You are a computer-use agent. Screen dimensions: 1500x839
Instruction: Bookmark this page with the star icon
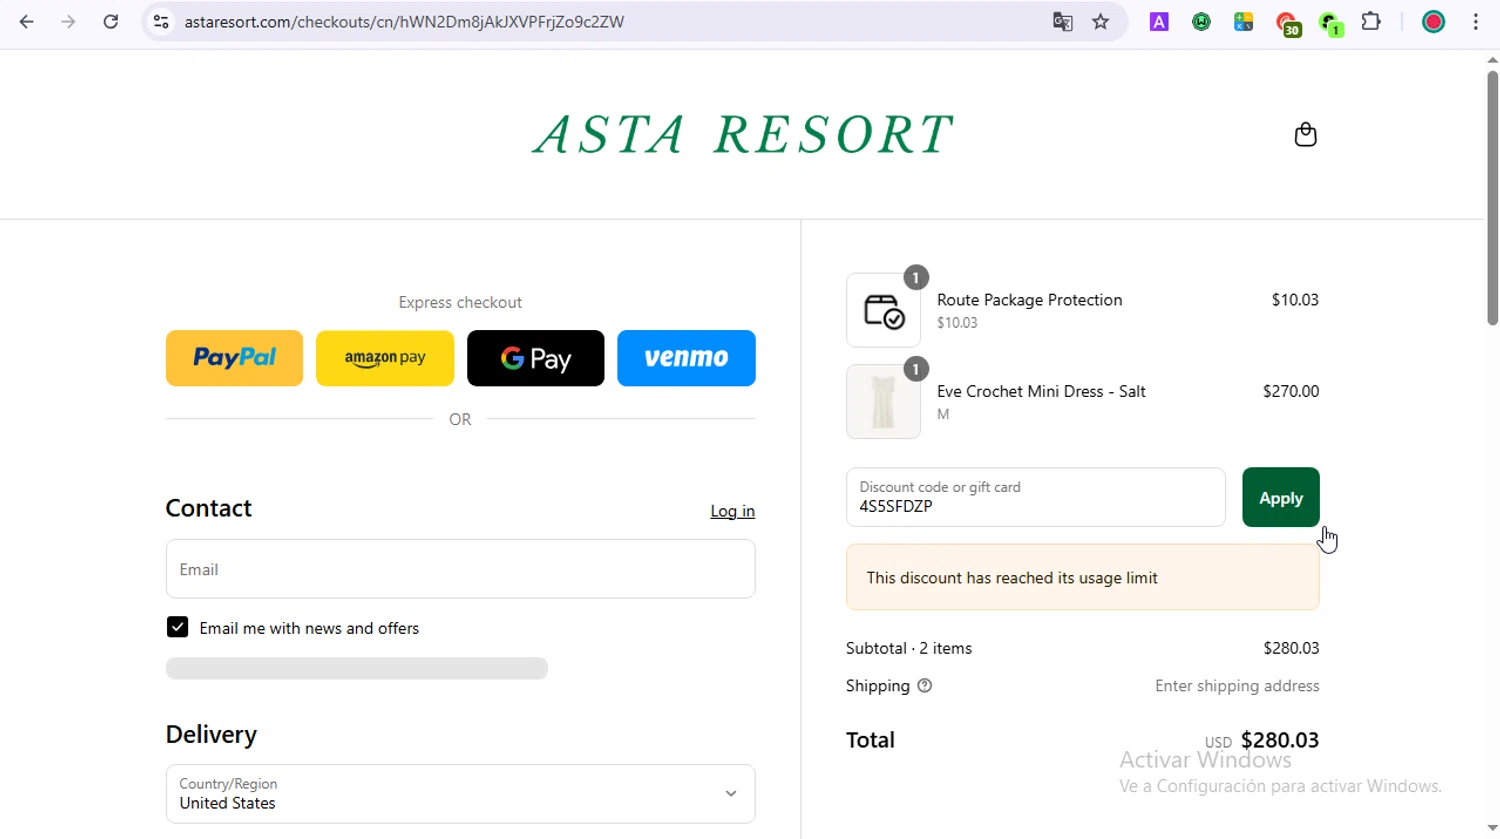pyautogui.click(x=1101, y=21)
